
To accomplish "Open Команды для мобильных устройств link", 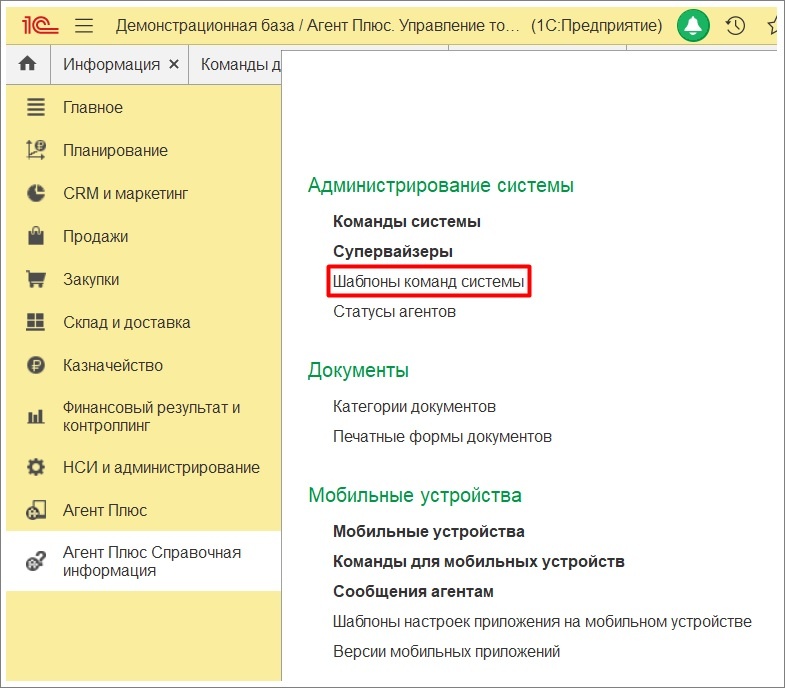I will [x=479, y=561].
